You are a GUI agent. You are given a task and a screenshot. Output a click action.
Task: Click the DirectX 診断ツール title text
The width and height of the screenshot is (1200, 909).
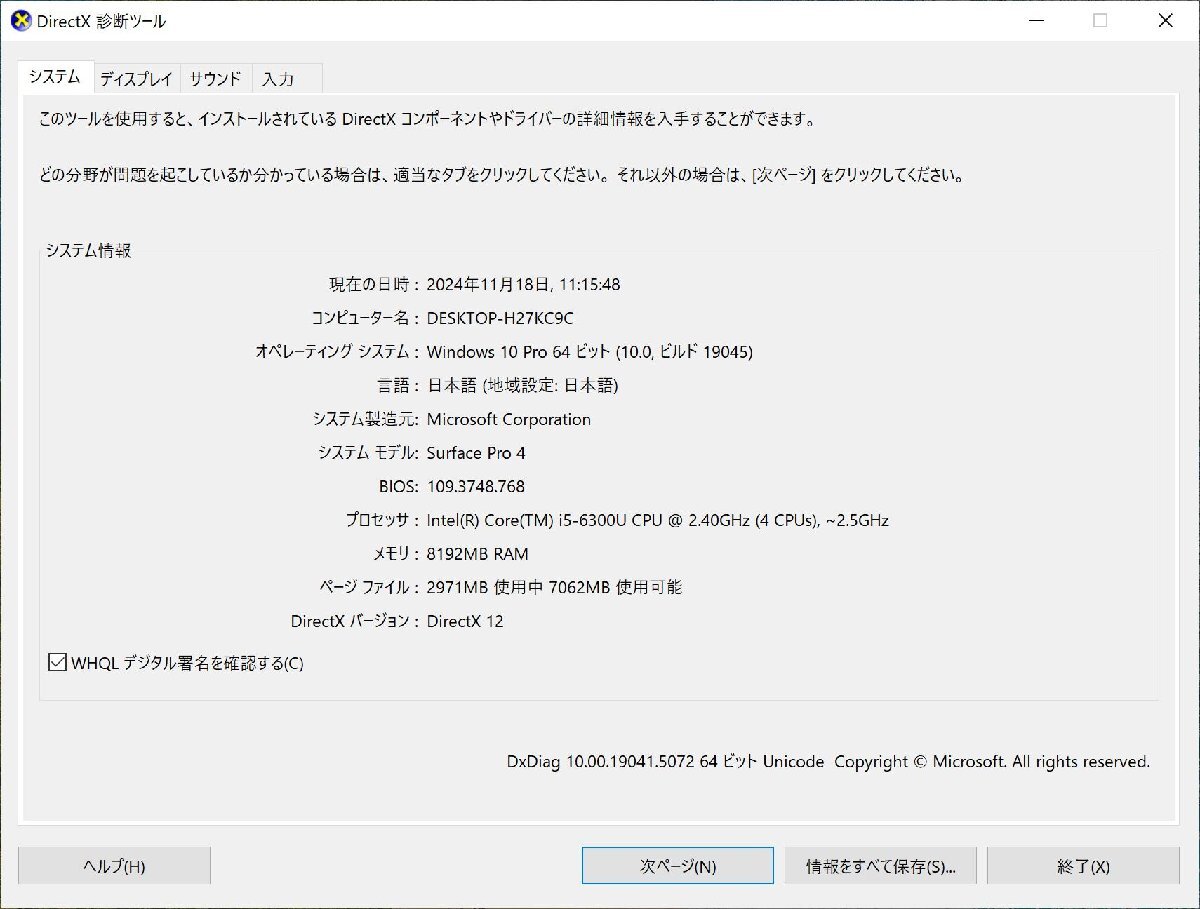(101, 21)
